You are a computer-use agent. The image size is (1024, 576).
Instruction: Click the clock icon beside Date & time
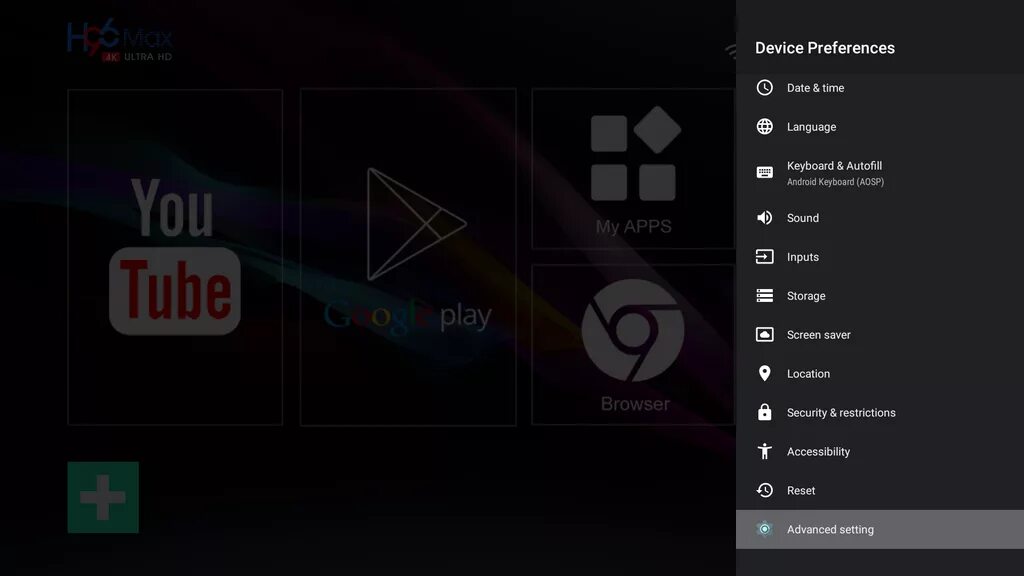pyautogui.click(x=764, y=88)
